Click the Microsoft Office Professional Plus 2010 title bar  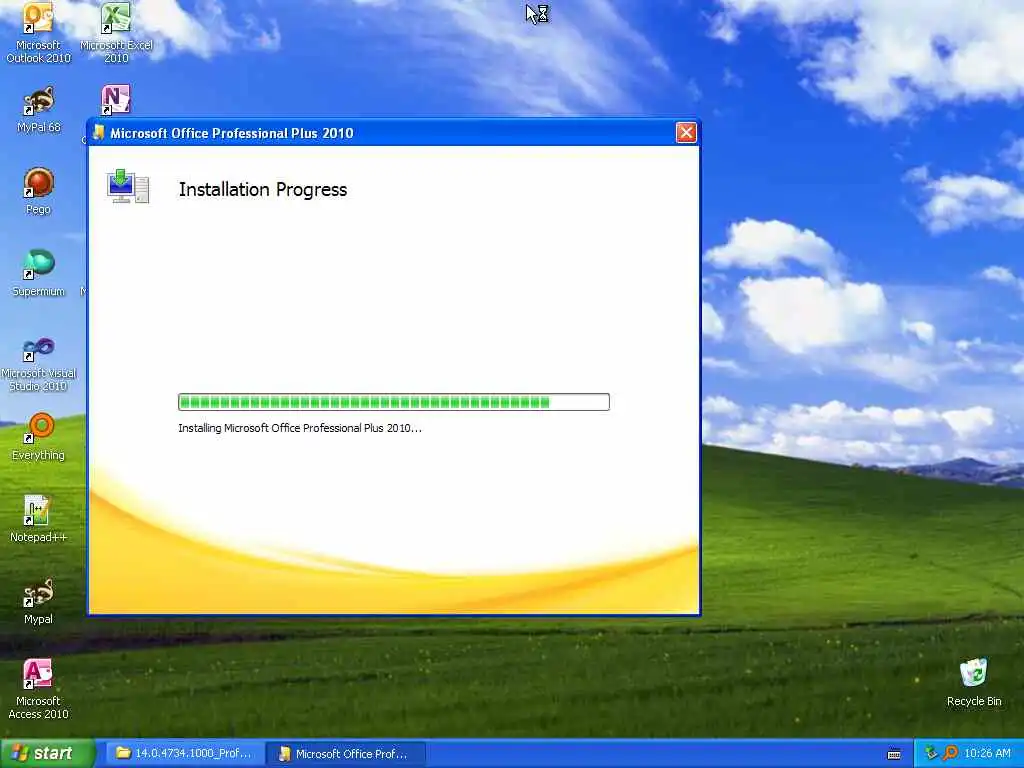[394, 133]
